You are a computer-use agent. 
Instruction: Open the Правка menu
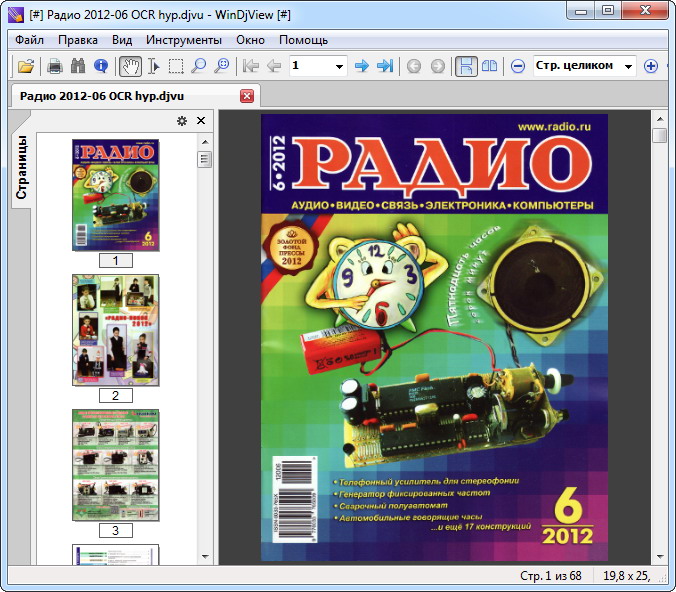(x=78, y=40)
